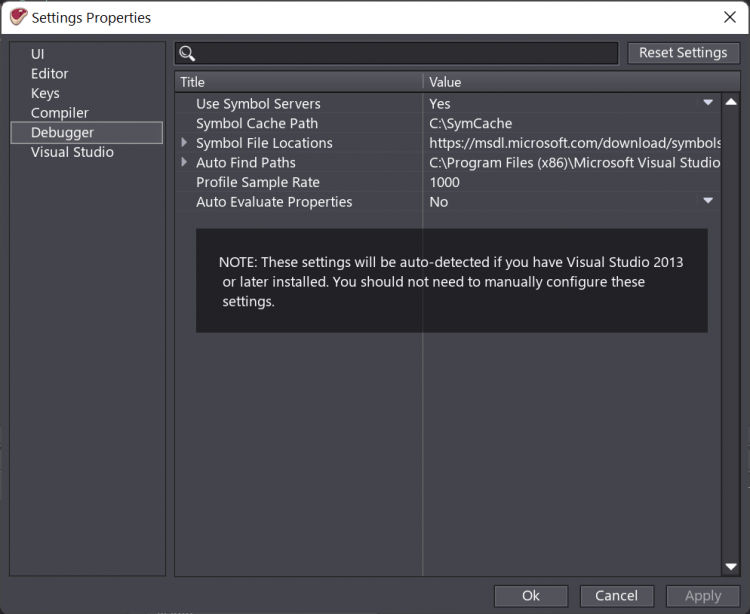
Task: Click the search magnifier icon
Action: click(x=187, y=54)
